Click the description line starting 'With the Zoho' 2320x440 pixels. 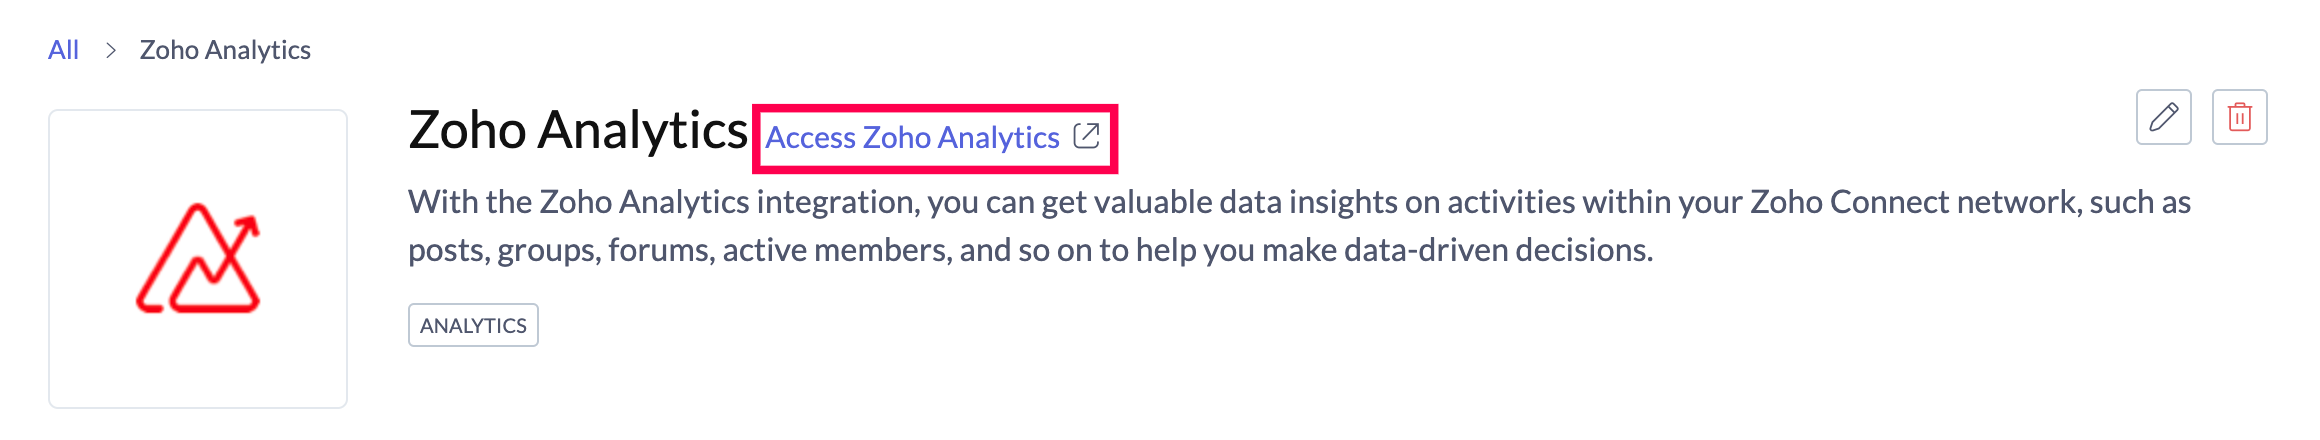tap(1298, 202)
